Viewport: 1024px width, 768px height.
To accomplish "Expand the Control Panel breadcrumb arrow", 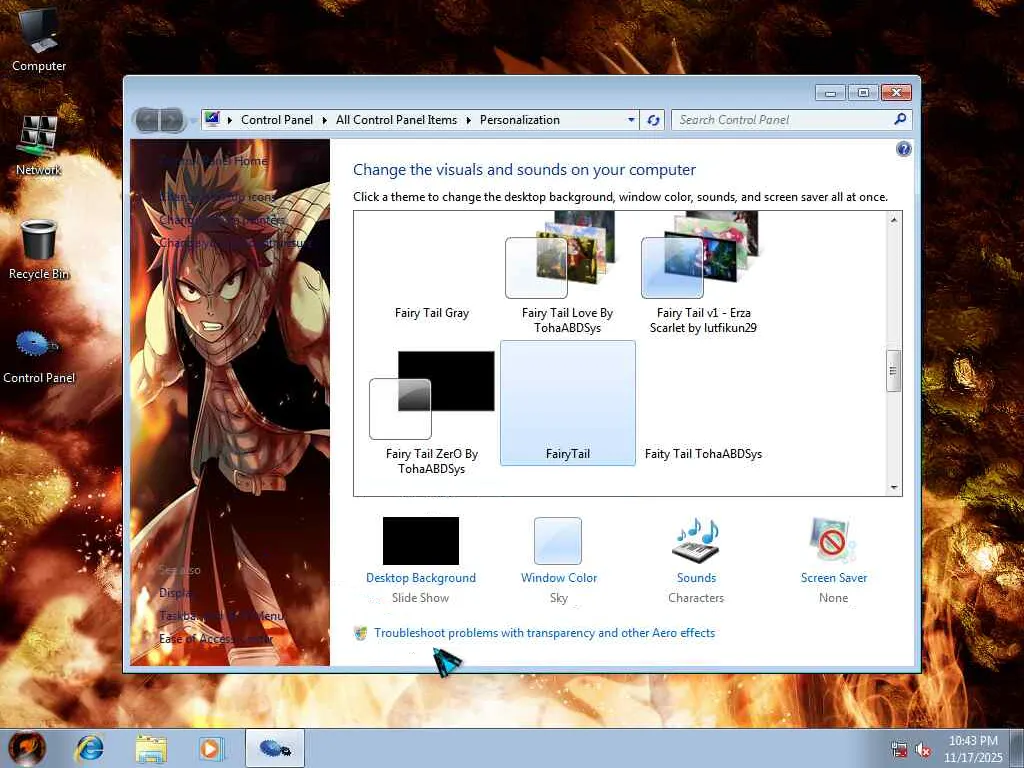I will click(x=325, y=120).
